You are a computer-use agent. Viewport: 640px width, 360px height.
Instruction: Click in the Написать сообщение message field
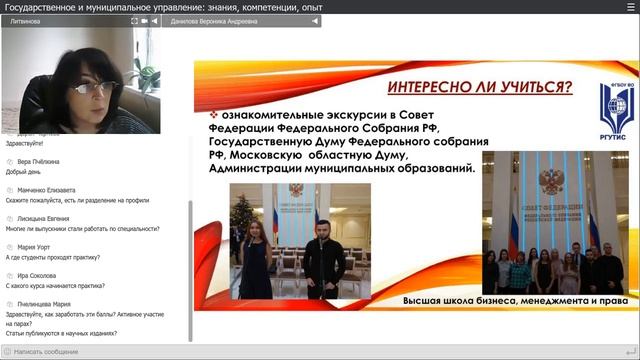pos(318,351)
